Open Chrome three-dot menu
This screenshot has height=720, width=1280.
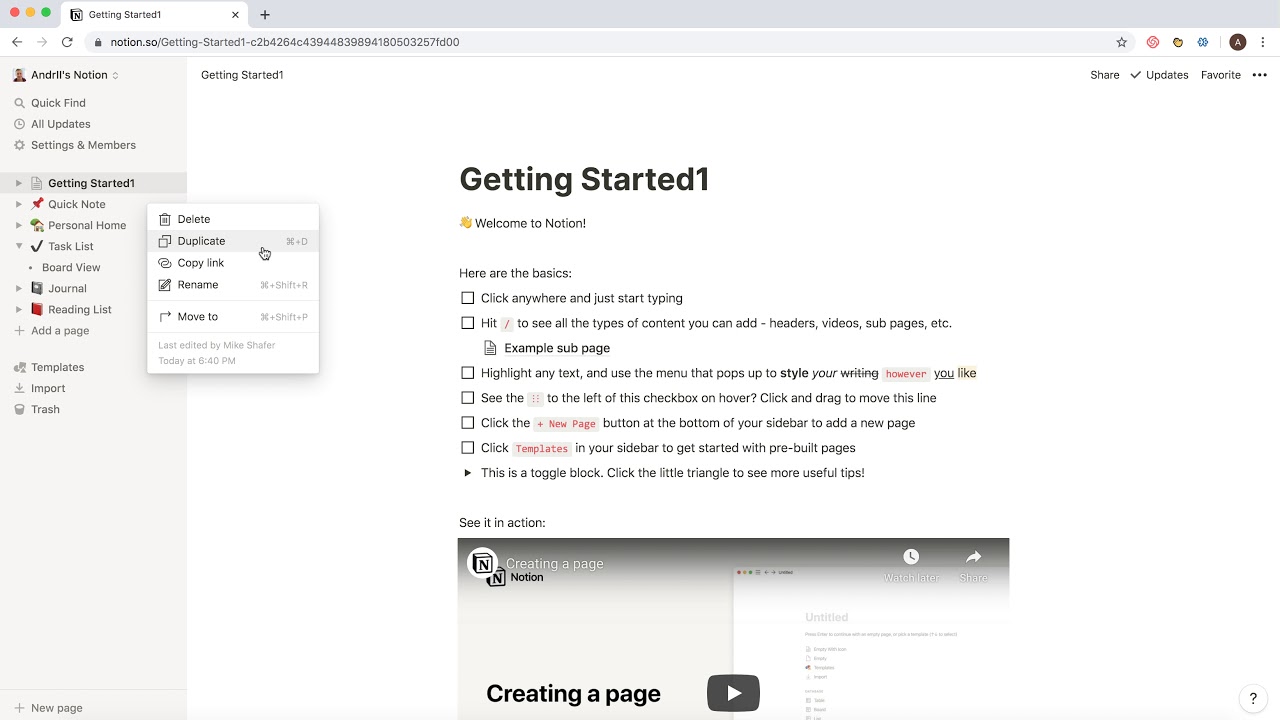[x=1263, y=42]
